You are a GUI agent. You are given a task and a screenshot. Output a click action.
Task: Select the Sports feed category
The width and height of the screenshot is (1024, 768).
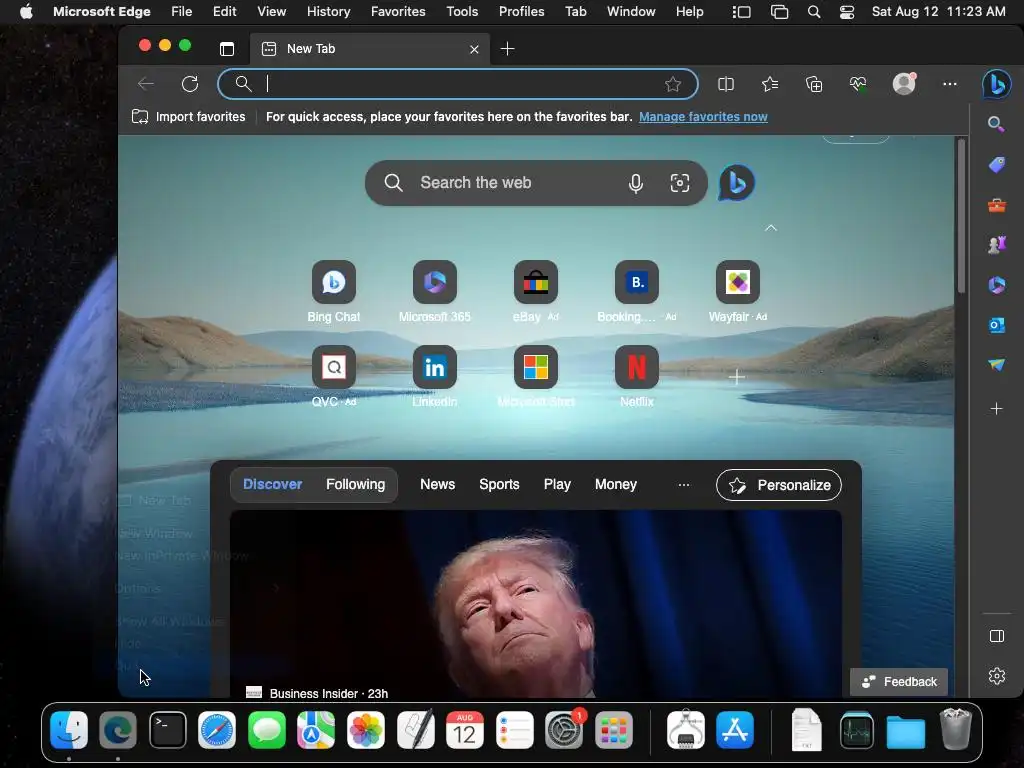click(499, 485)
